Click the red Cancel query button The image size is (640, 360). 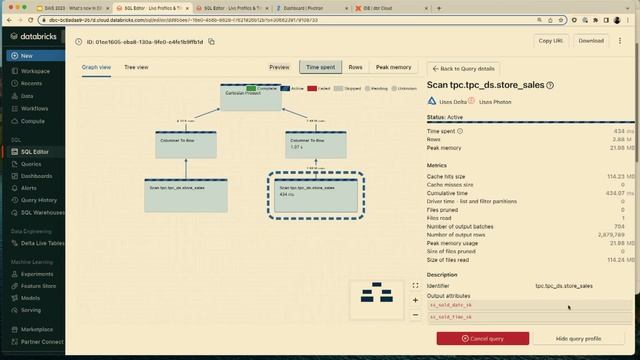tap(482, 338)
